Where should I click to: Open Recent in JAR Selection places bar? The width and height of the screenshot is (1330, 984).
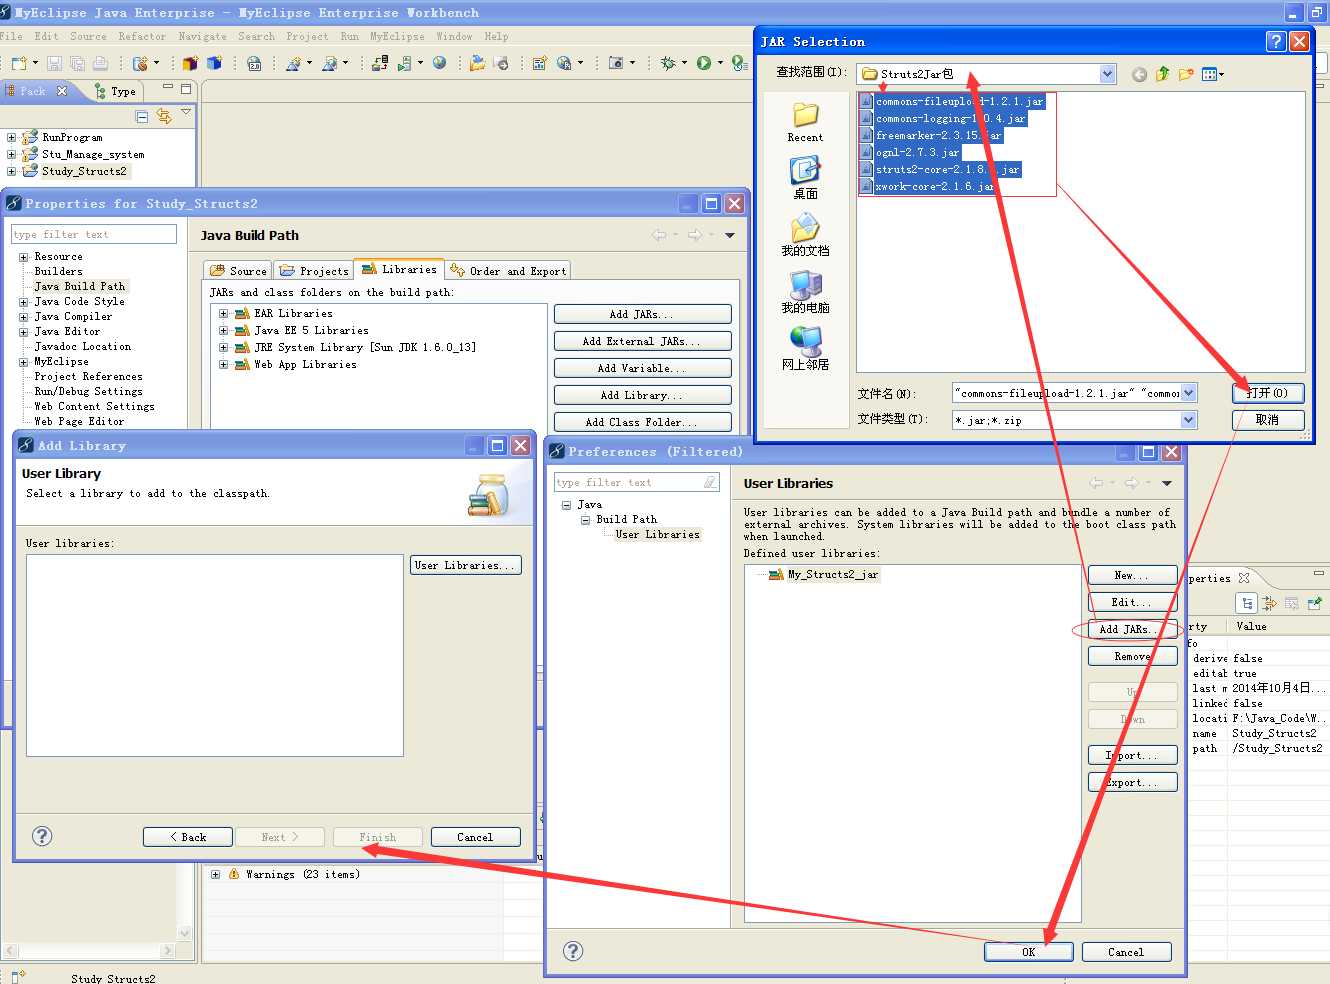point(805,123)
